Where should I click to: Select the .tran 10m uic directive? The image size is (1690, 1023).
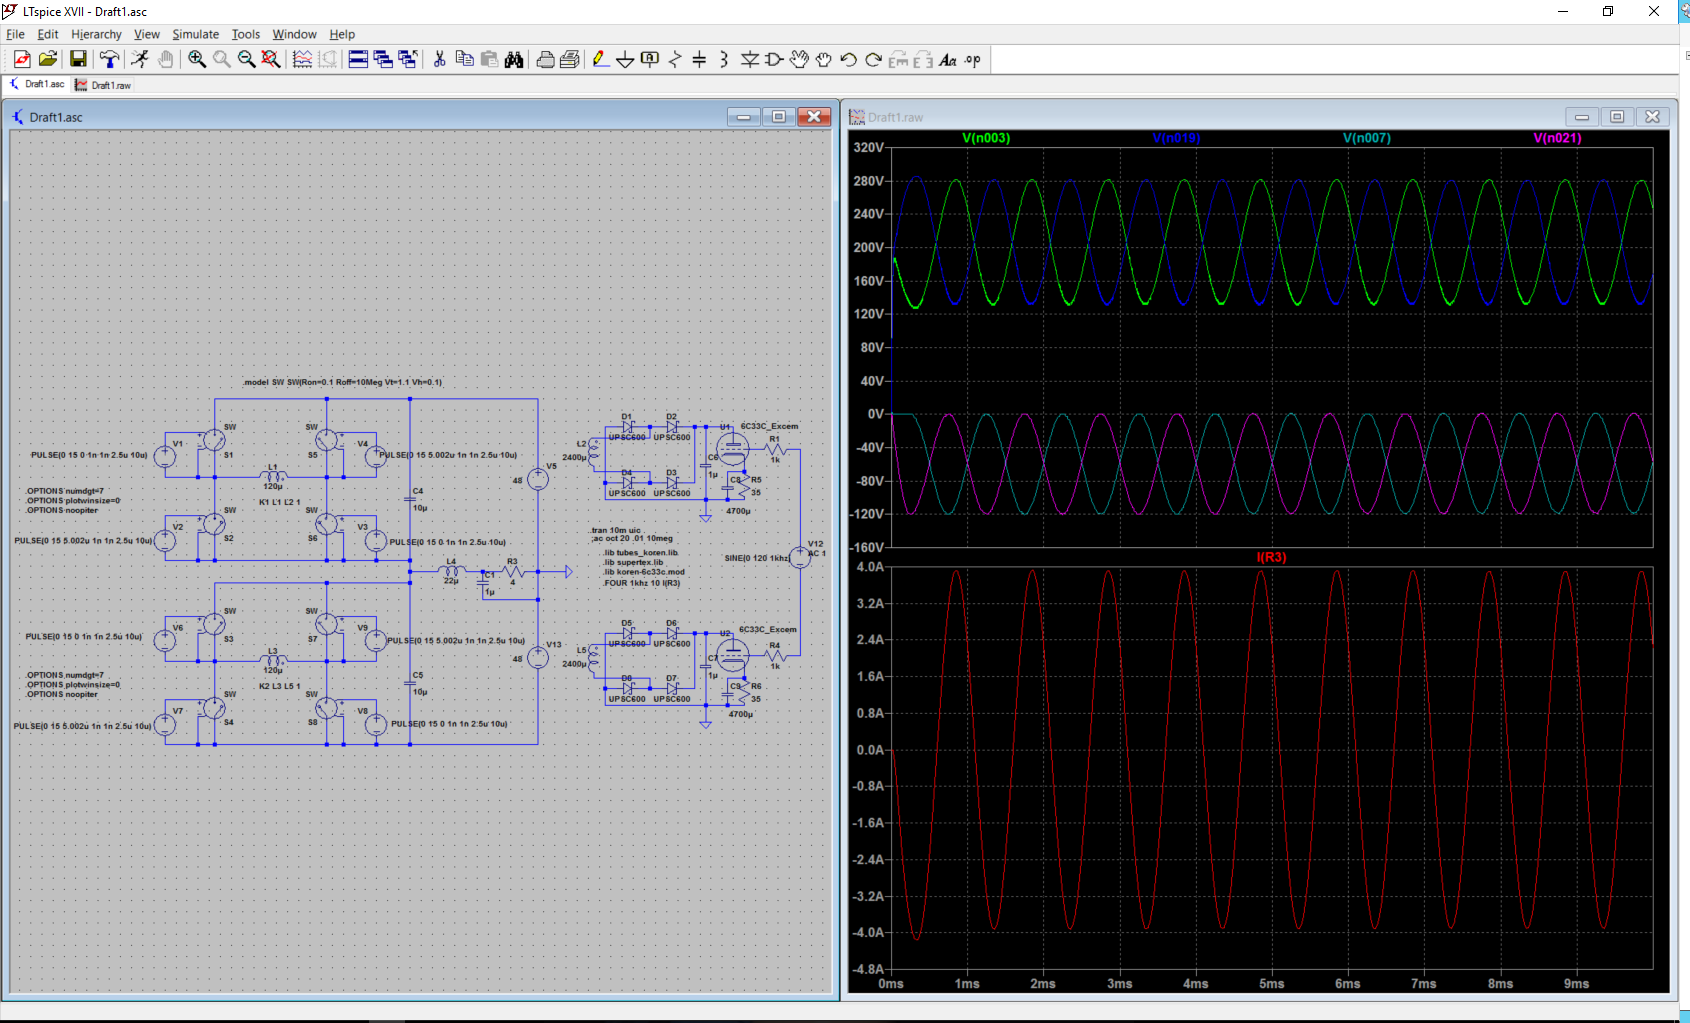pyautogui.click(x=615, y=530)
